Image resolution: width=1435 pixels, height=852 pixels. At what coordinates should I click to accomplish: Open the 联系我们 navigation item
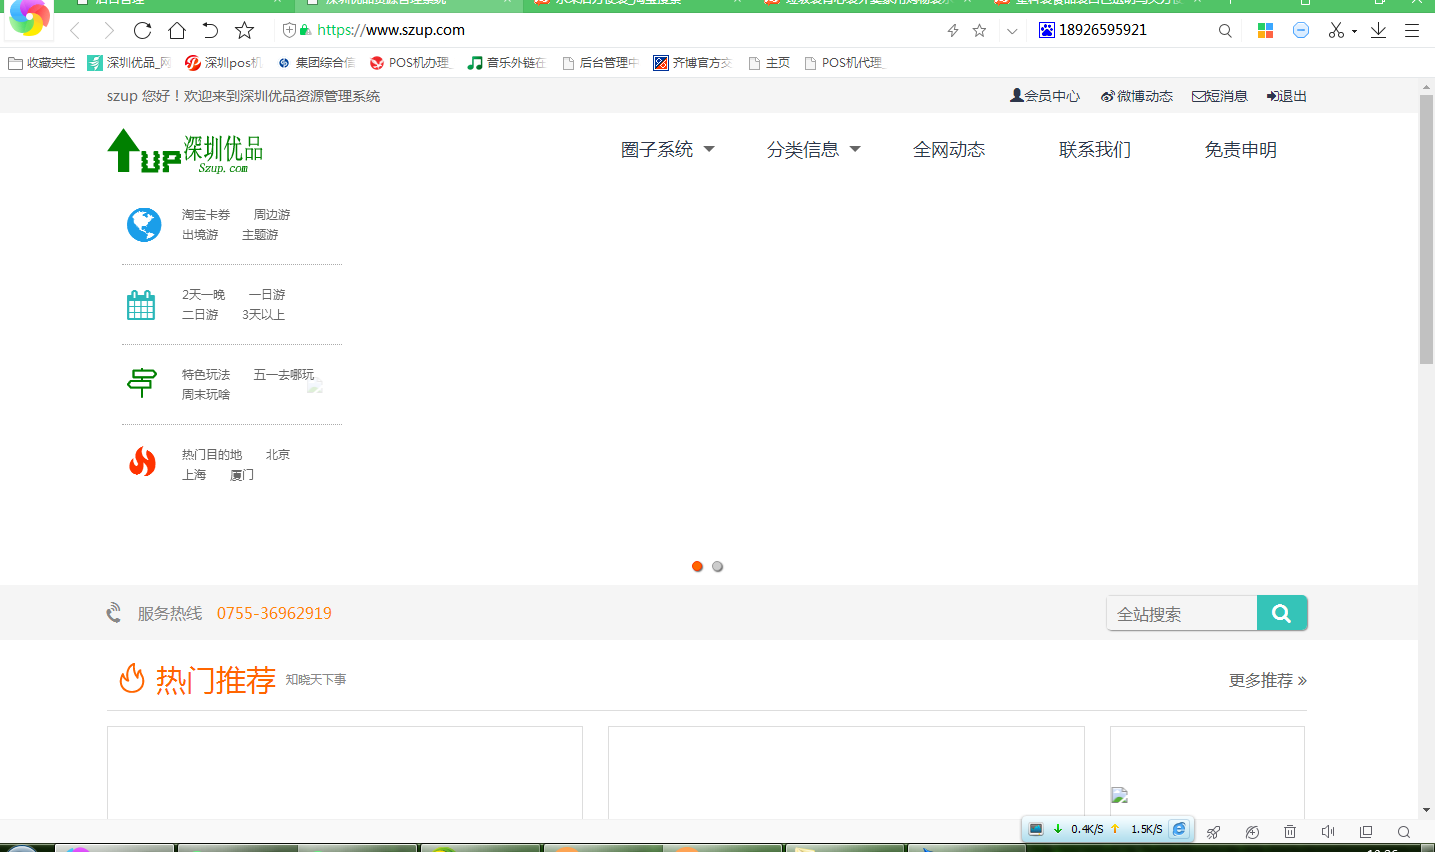tap(1095, 150)
